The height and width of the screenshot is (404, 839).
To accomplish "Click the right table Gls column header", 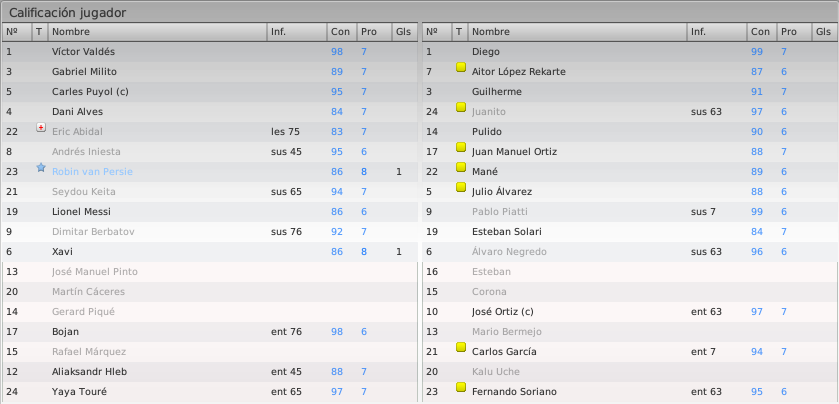I will (x=825, y=32).
